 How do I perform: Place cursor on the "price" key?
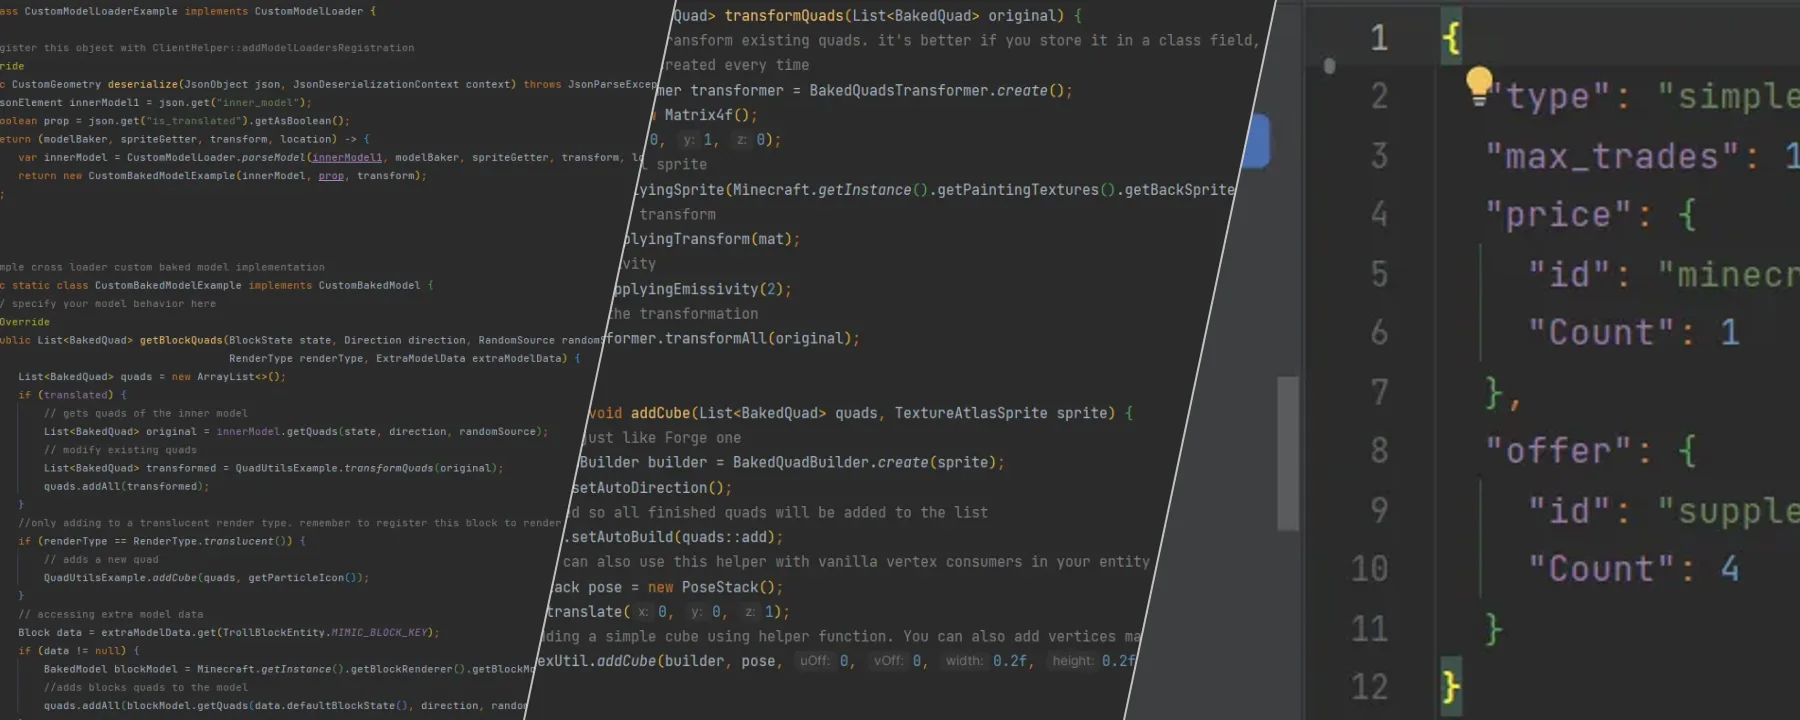coord(1558,215)
